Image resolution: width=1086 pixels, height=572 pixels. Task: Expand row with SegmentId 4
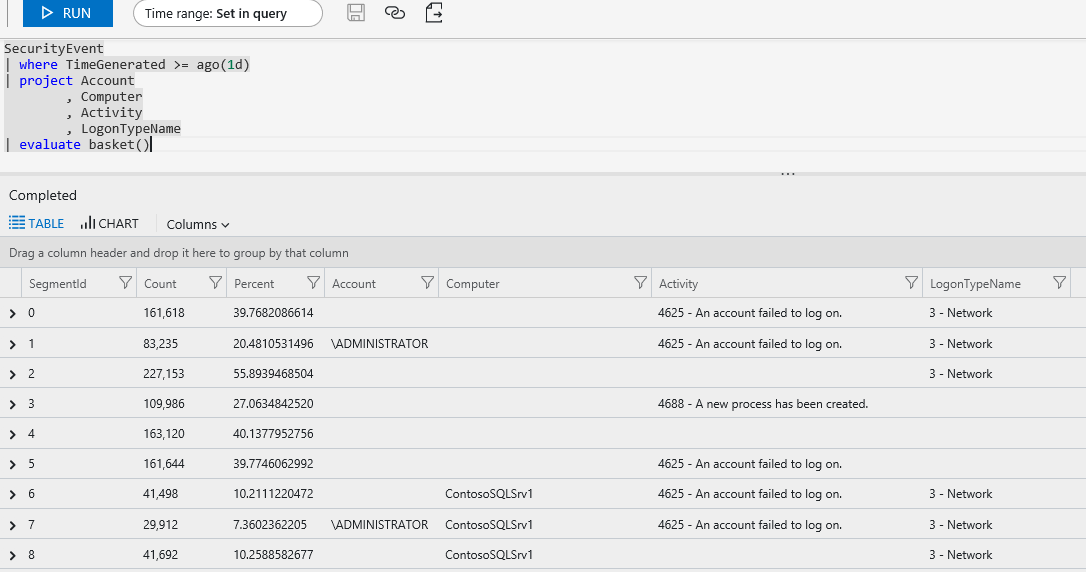(12, 435)
